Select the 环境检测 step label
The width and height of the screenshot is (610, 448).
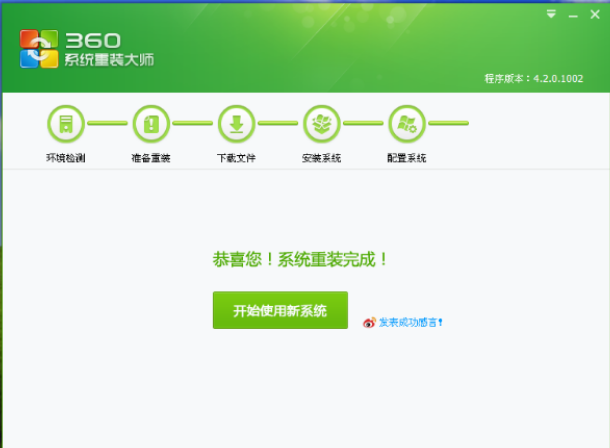coord(66,158)
